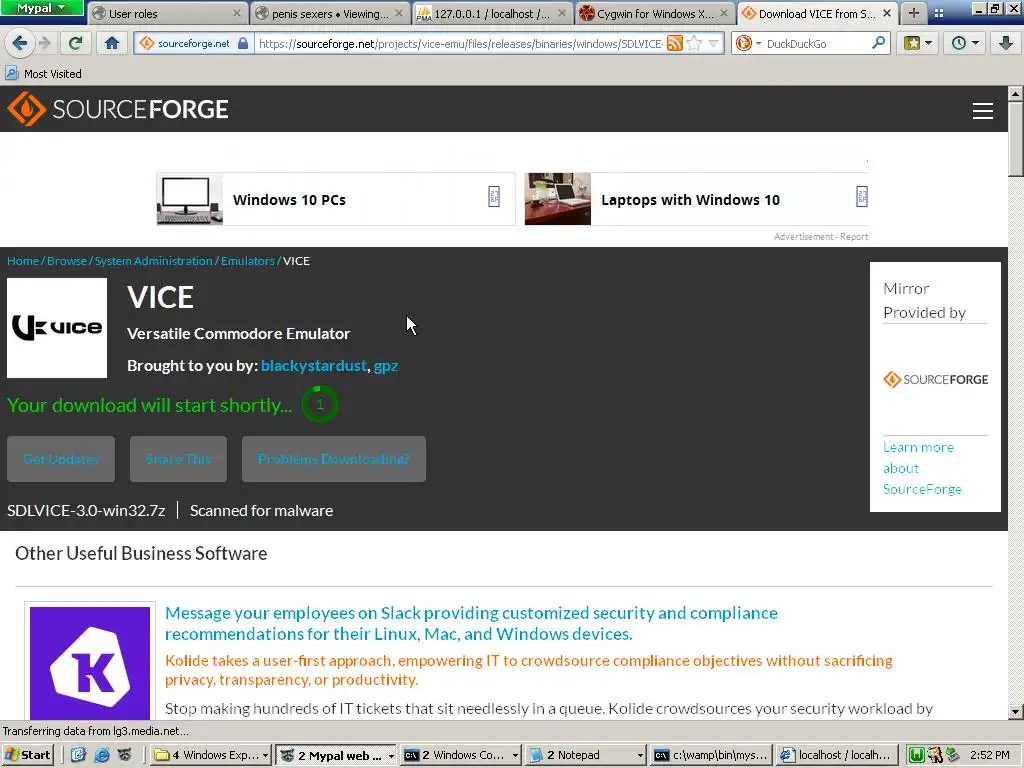Image resolution: width=1024 pixels, height=768 pixels.
Task: Open the SourceForge hamburger menu
Action: 982,110
